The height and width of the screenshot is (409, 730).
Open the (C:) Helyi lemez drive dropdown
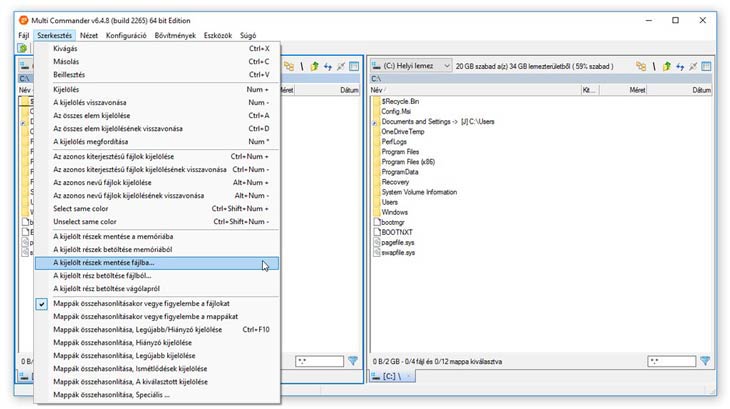click(411, 66)
